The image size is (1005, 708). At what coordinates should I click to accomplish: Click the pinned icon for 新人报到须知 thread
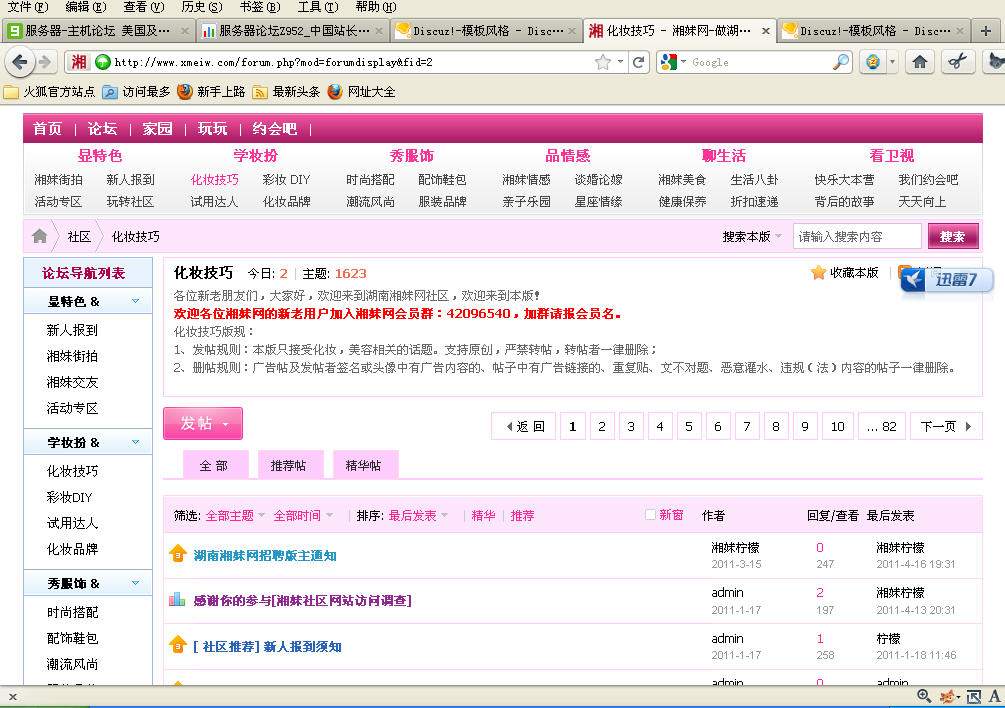[178, 645]
